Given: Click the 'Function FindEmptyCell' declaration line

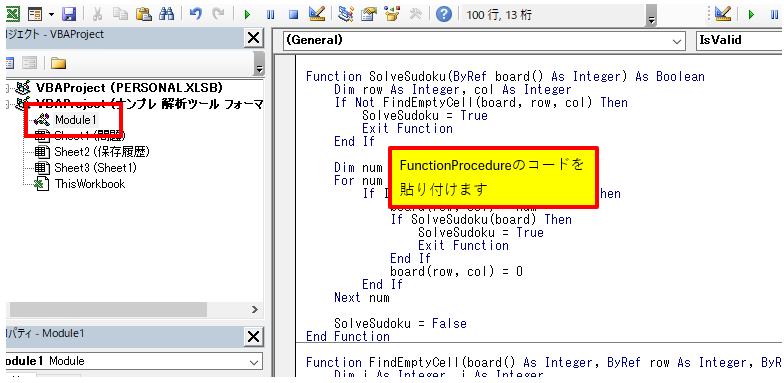Looking at the screenshot, I should pos(544,362).
